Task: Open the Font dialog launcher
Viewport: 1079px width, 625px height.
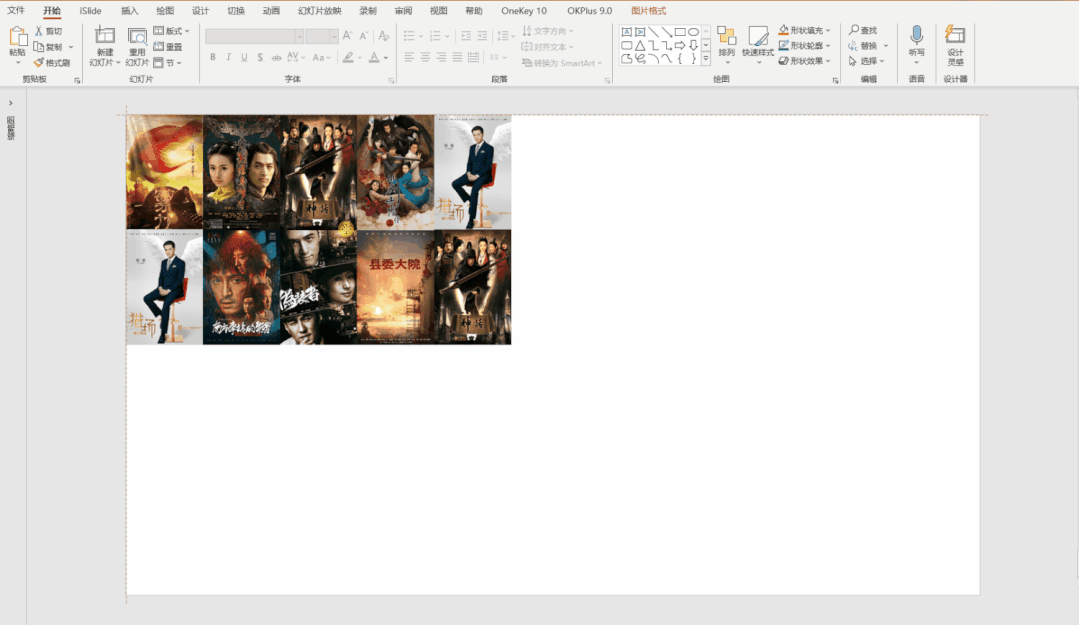Action: 391,81
